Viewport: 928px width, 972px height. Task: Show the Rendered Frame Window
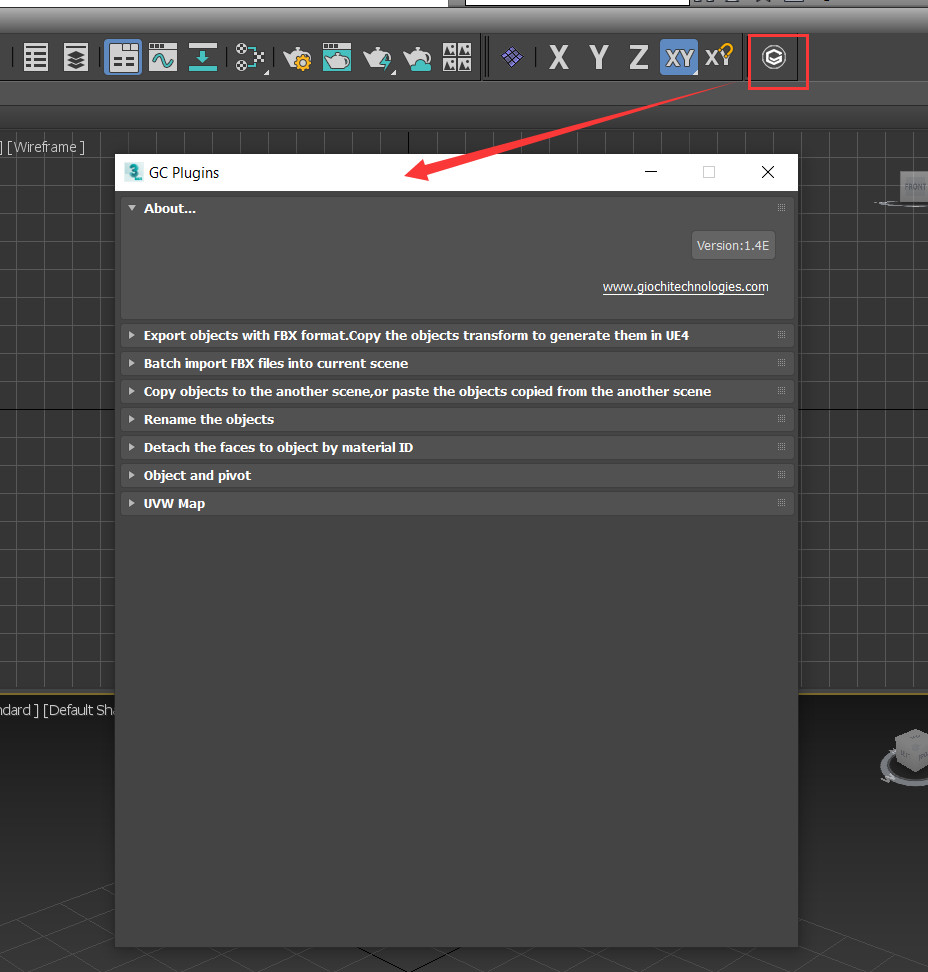point(336,58)
